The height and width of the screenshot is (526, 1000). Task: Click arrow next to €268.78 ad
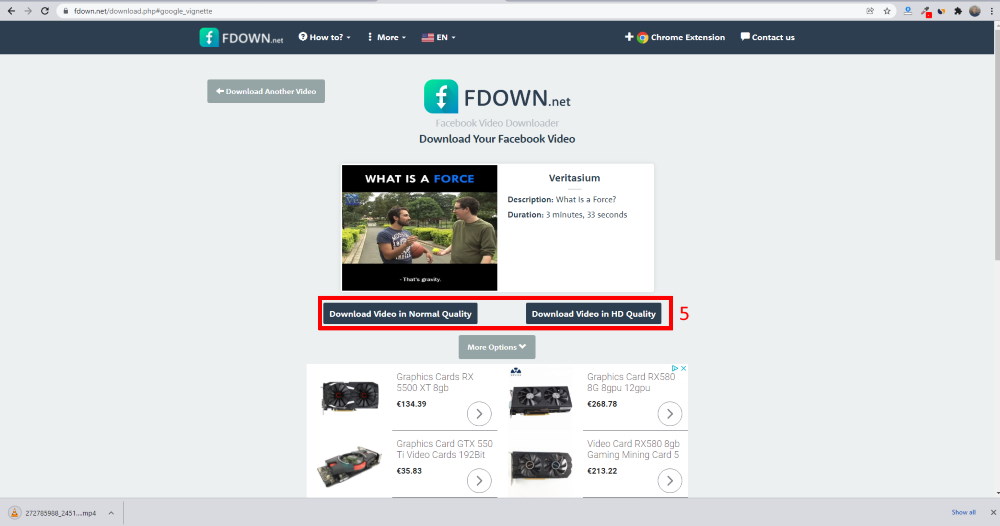[x=670, y=414]
